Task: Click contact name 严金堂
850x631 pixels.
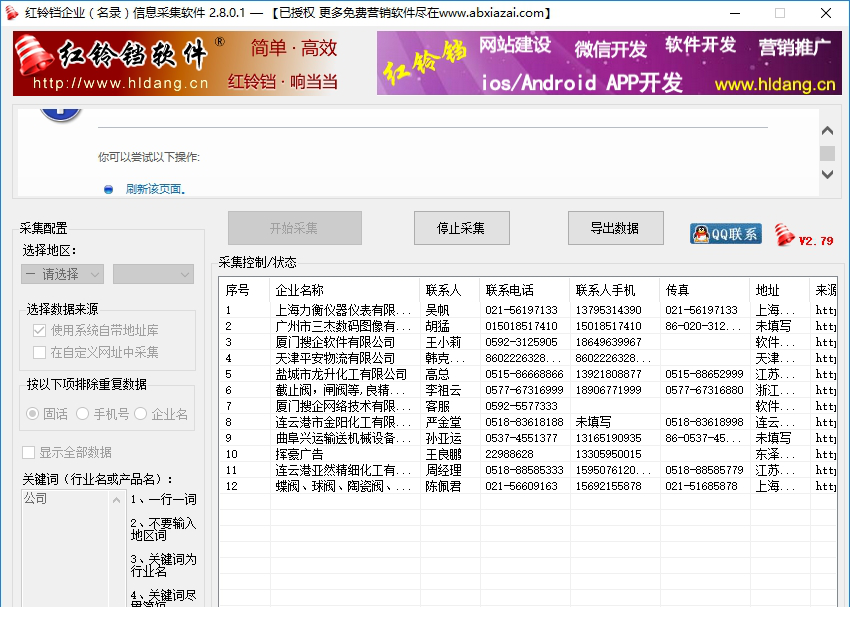Action: (x=443, y=422)
